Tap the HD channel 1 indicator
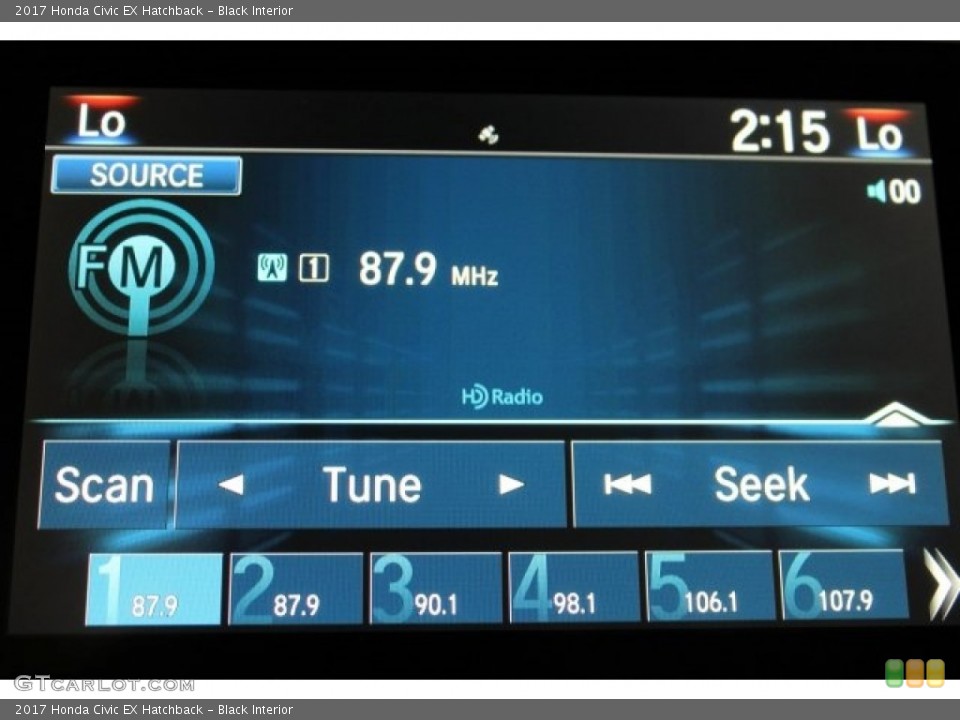960x720 pixels. point(313,268)
